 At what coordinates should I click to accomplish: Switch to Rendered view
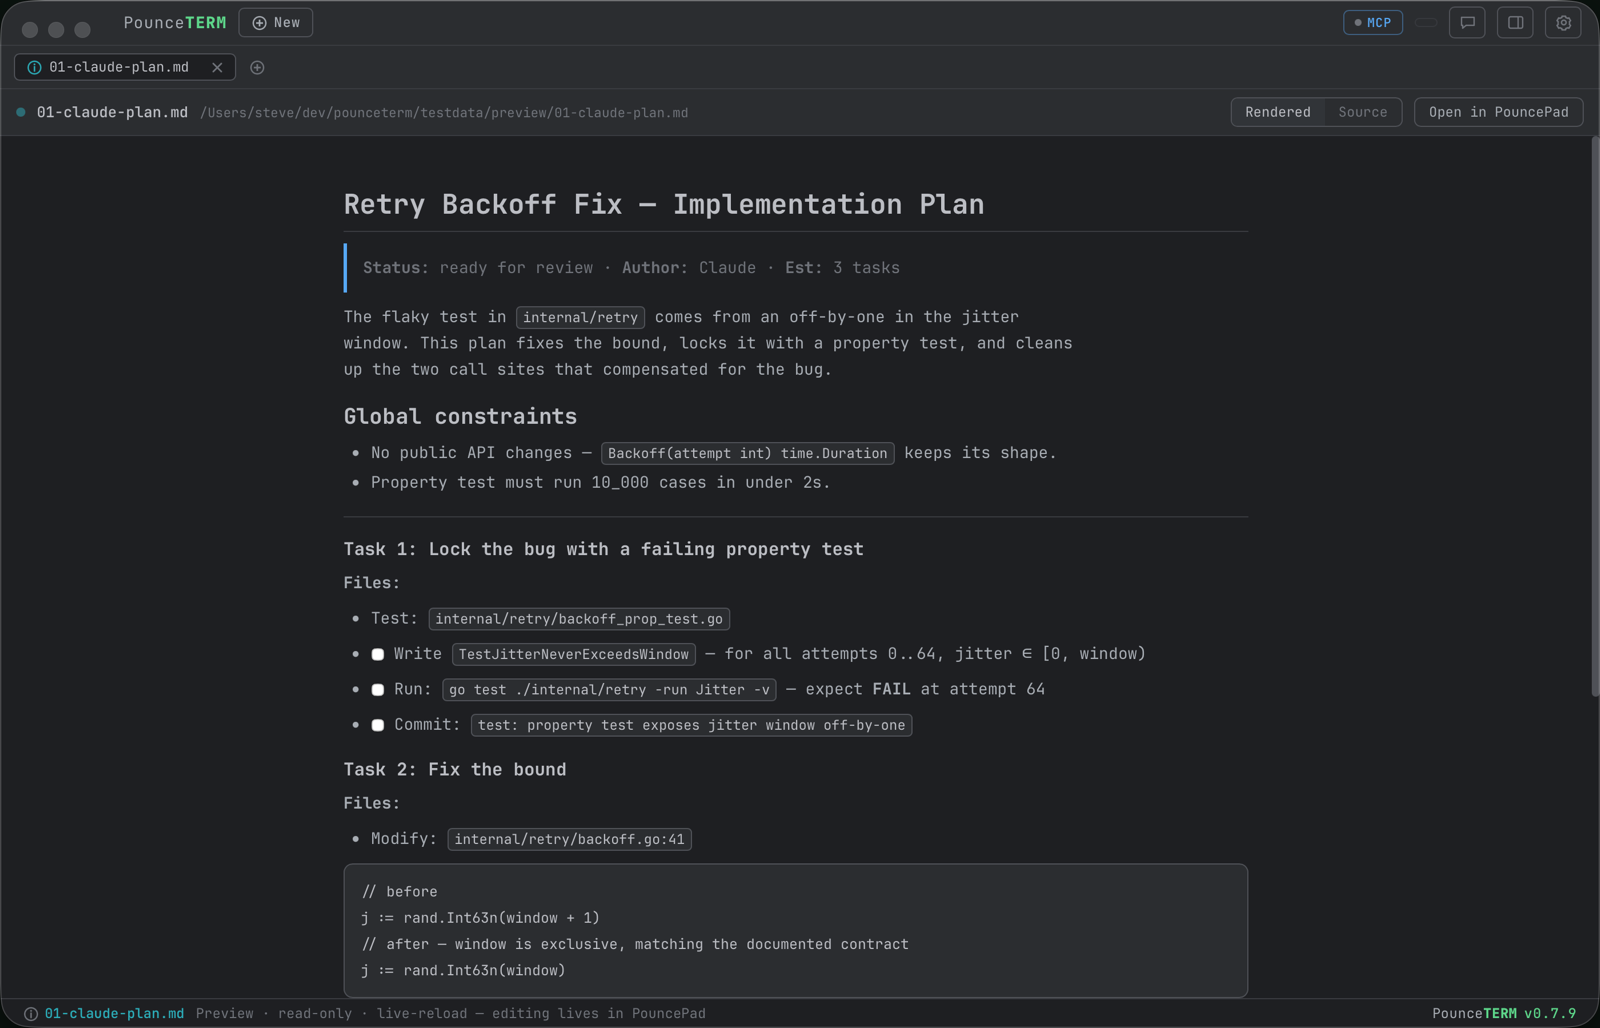click(1277, 112)
